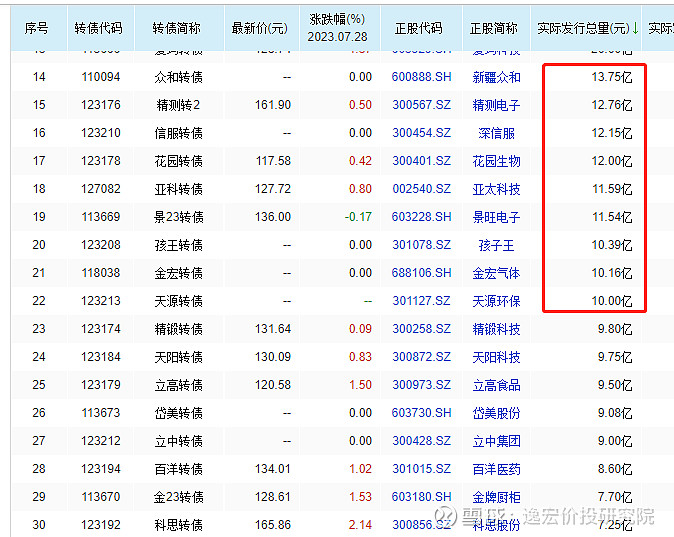Open stock code 300973.SZ link

[421, 385]
